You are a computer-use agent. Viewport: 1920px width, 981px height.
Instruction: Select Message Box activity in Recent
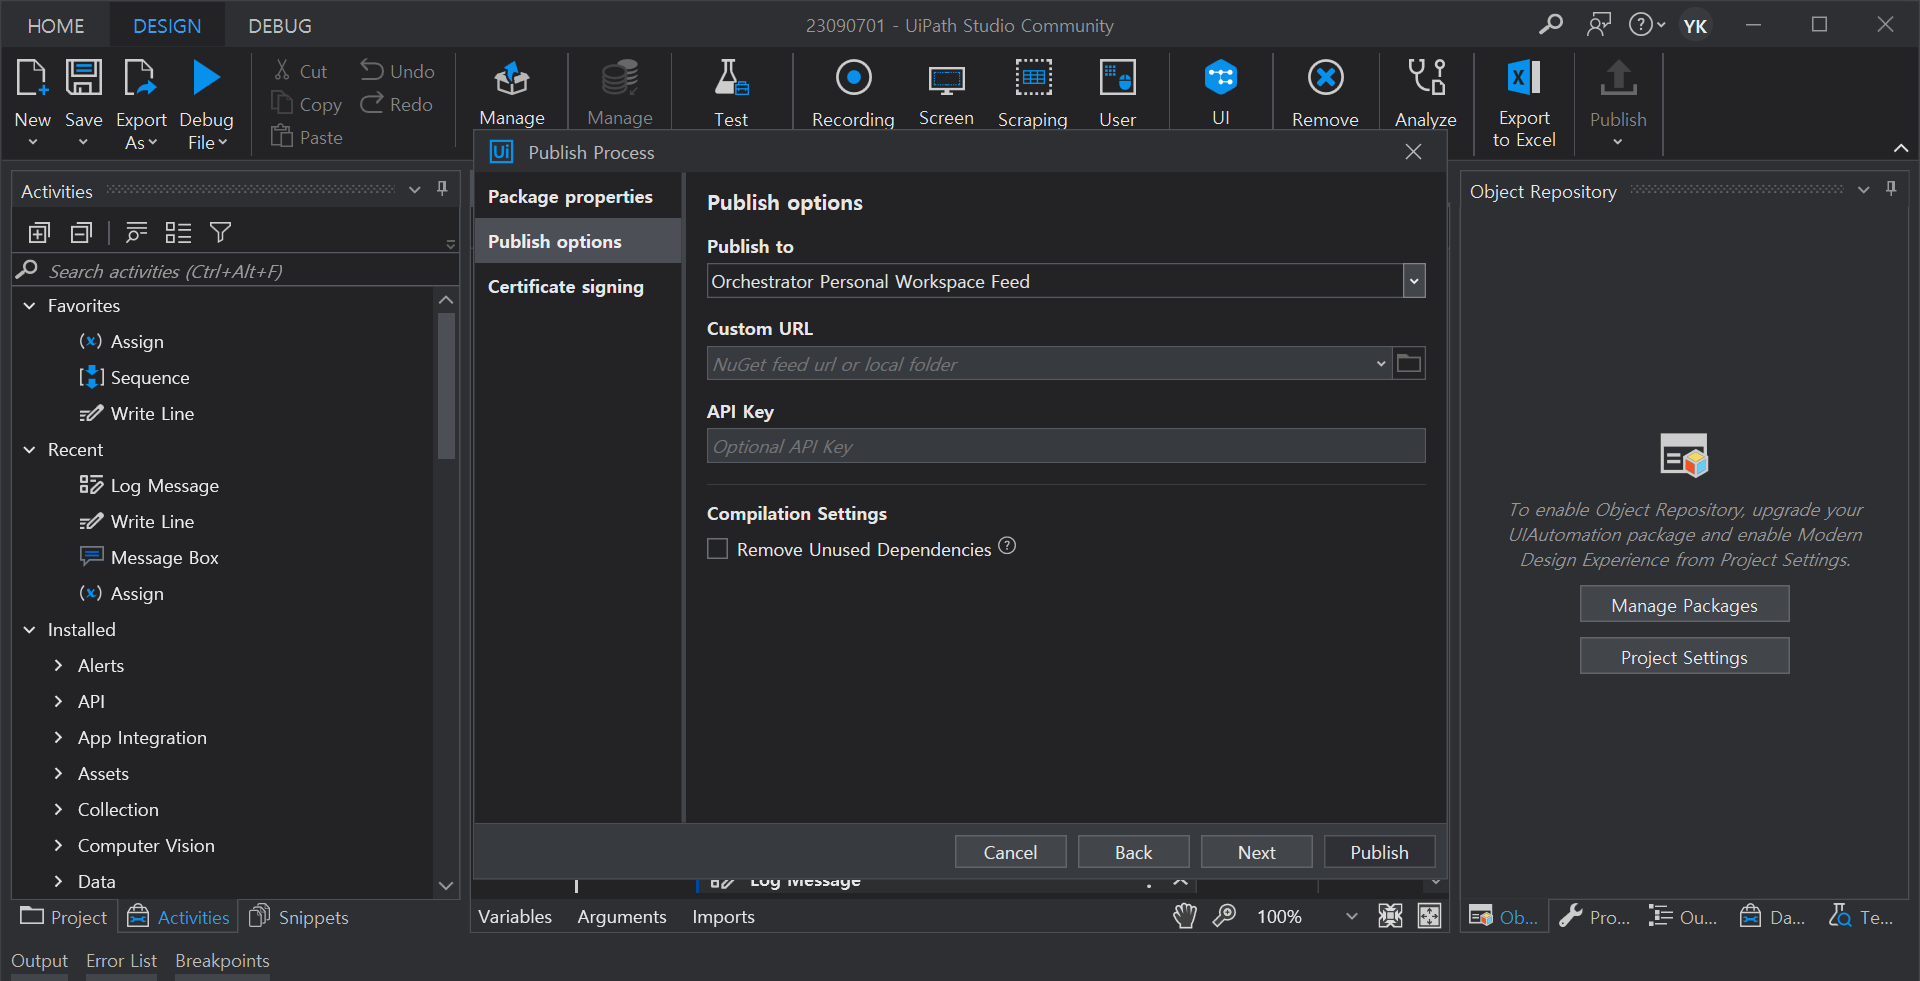[164, 558]
